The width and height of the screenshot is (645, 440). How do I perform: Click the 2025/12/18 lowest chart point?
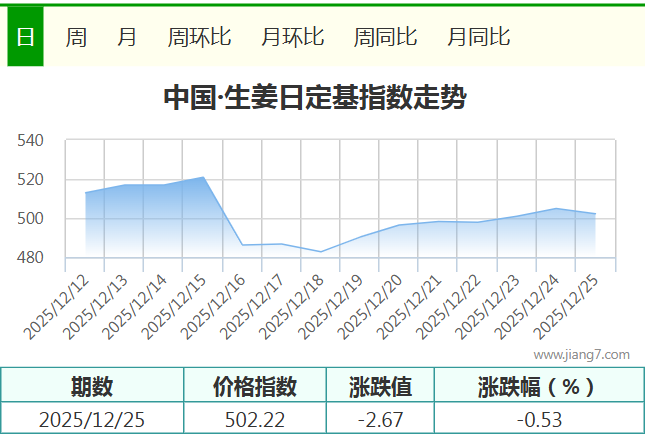click(321, 252)
